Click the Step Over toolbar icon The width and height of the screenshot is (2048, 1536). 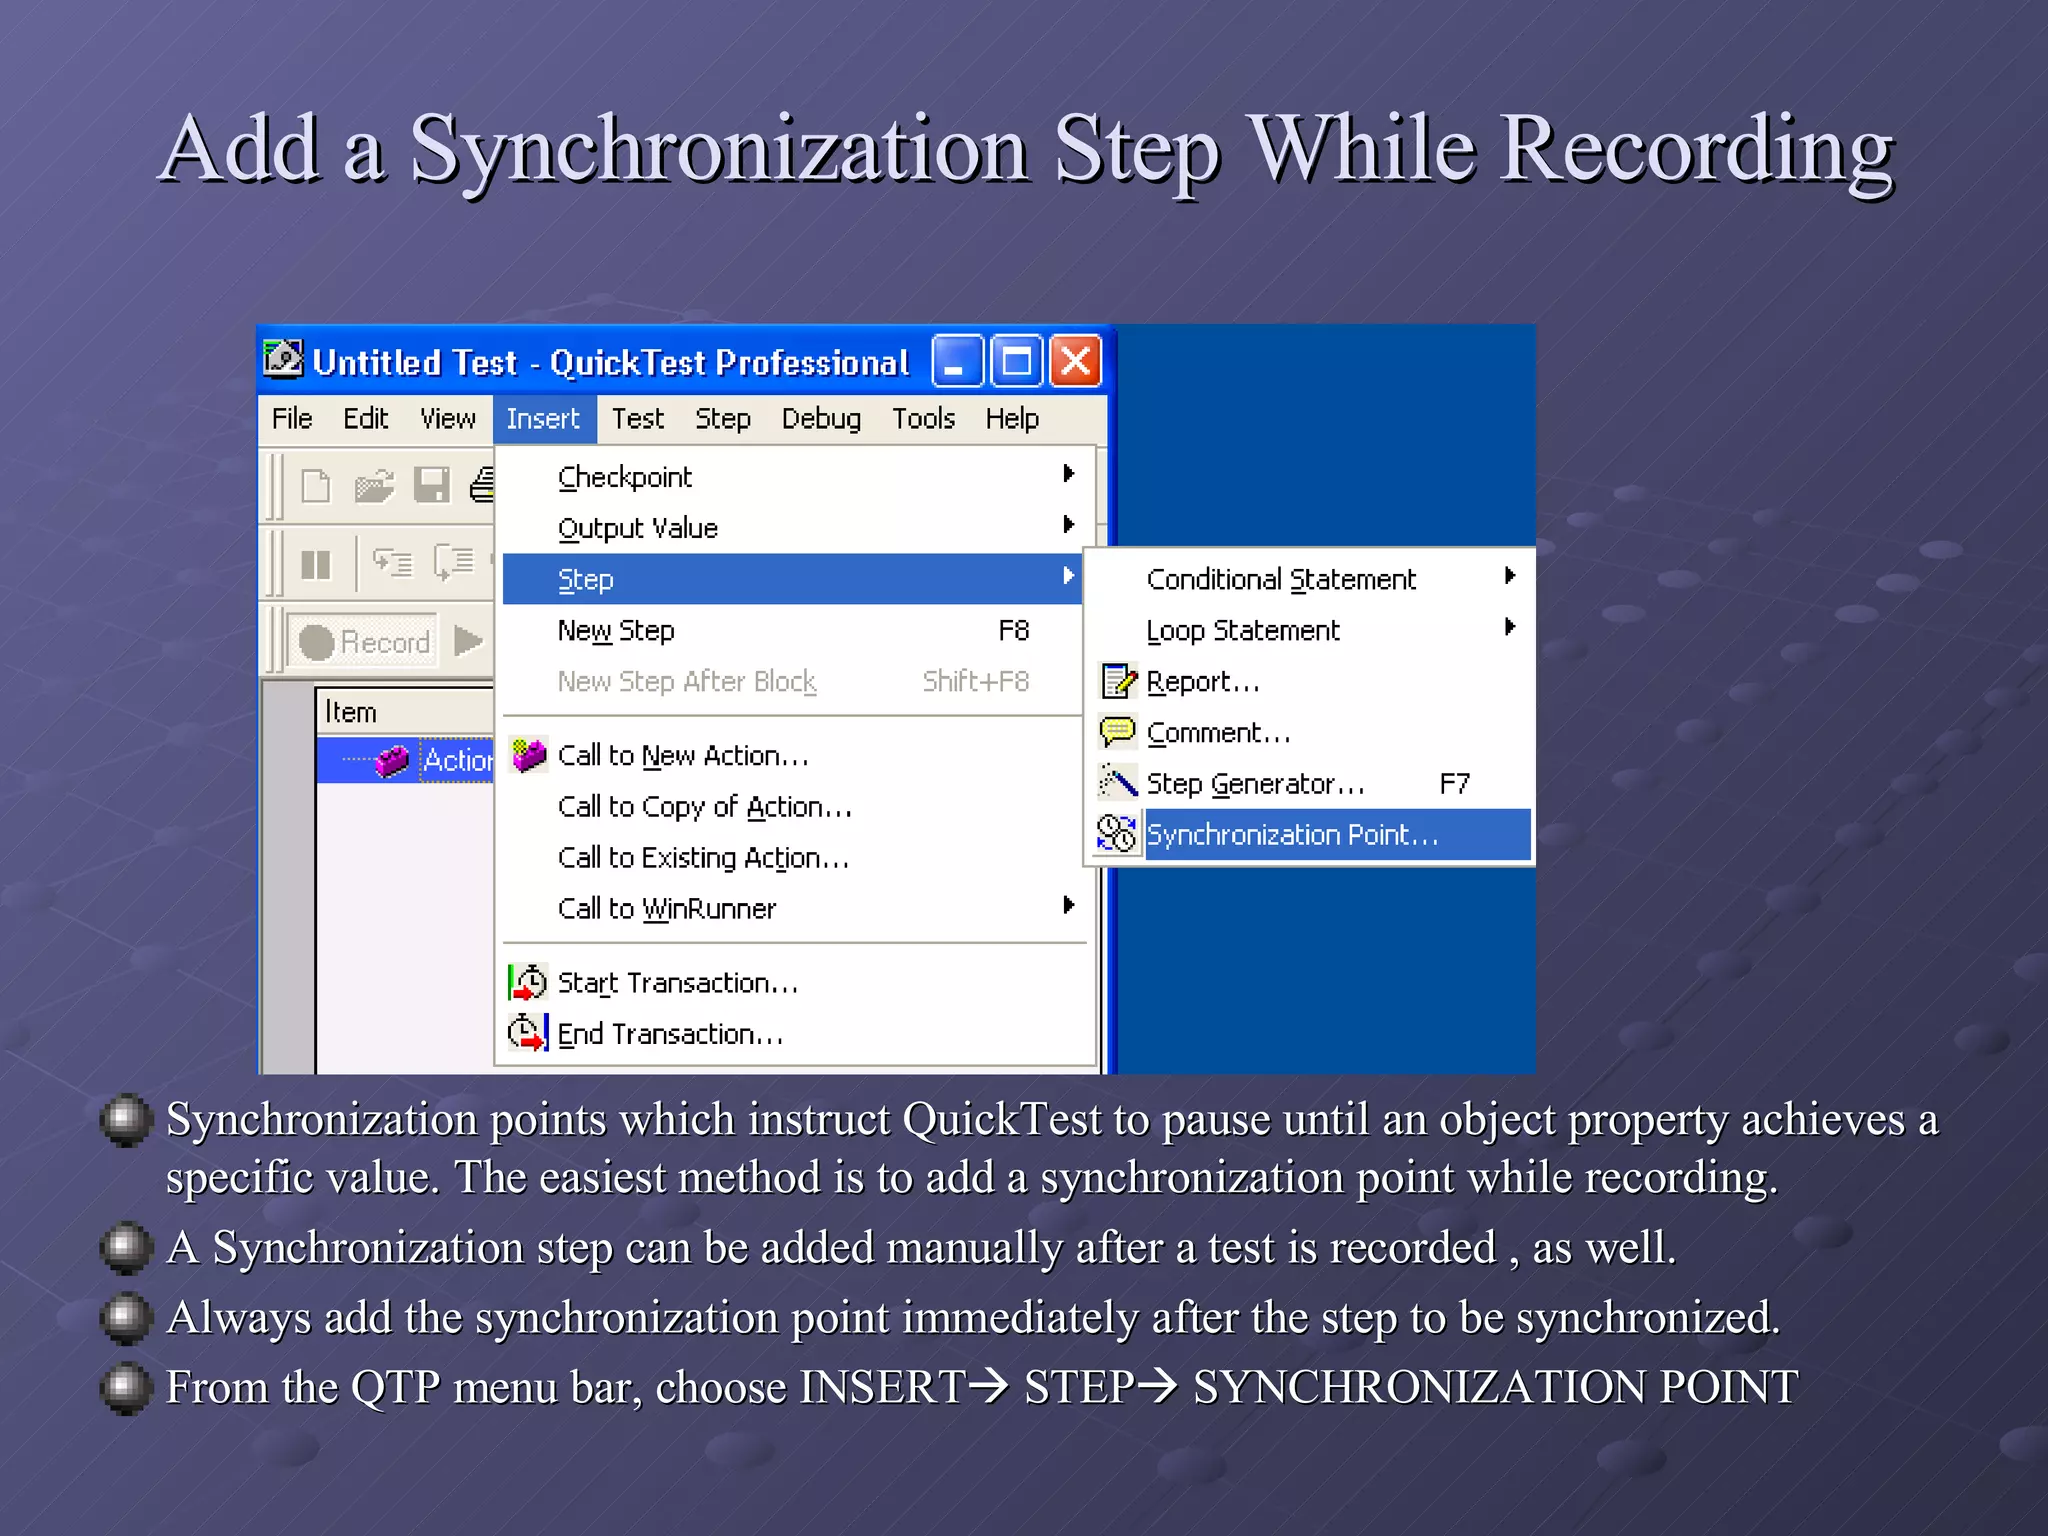click(454, 562)
